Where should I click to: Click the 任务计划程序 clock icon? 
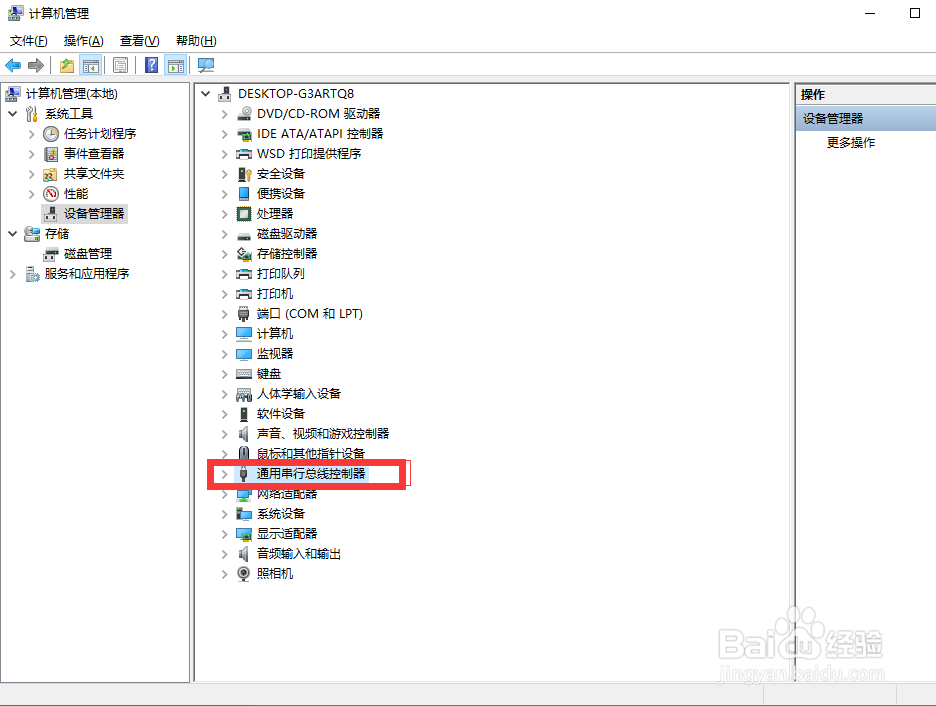pyautogui.click(x=51, y=134)
